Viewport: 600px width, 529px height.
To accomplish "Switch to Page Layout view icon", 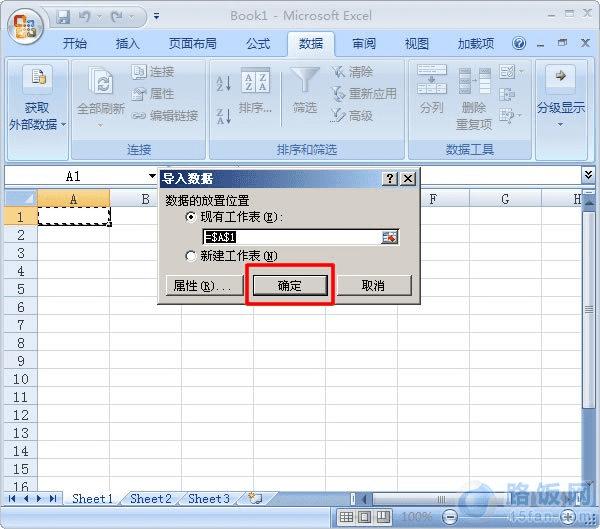I will pyautogui.click(x=364, y=518).
